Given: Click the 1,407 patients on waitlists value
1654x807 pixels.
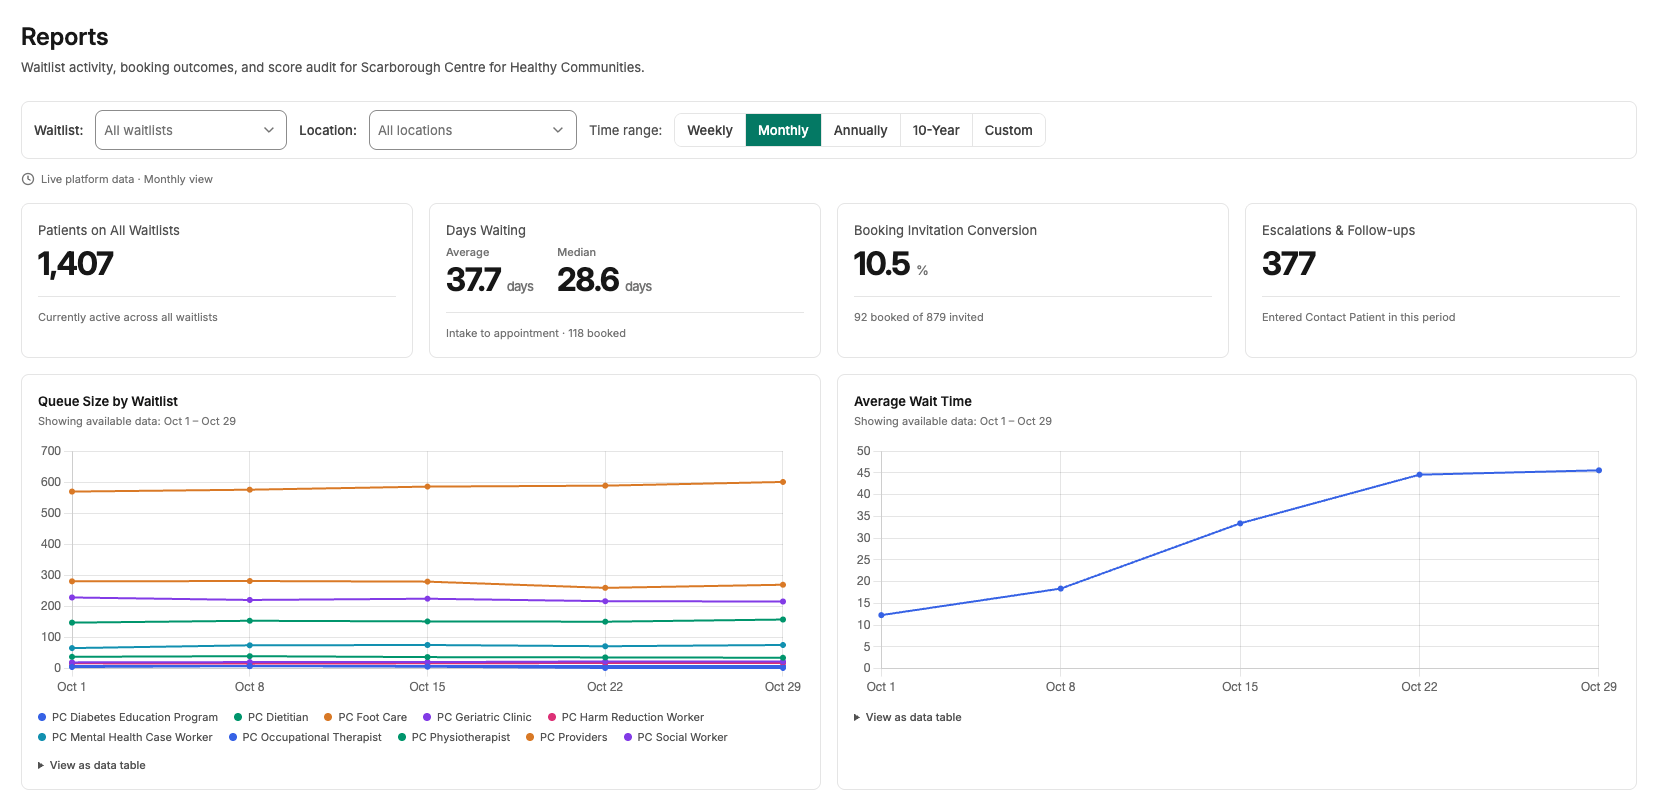Looking at the screenshot, I should point(76,264).
